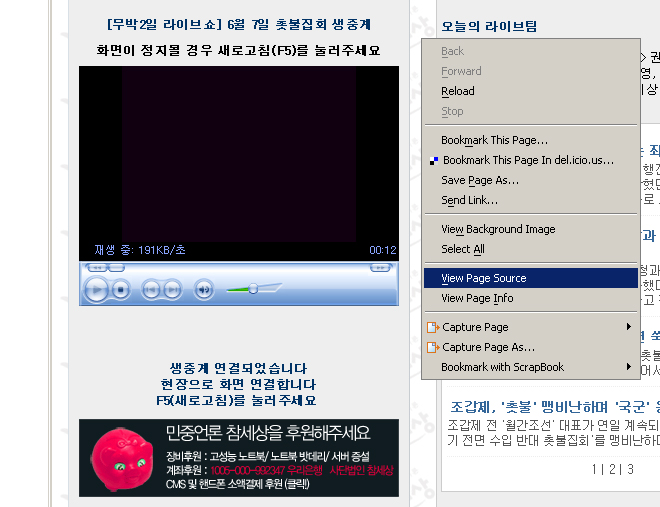Click the red piggy bank donation banner
660x507 pixels.
[x=239, y=458]
